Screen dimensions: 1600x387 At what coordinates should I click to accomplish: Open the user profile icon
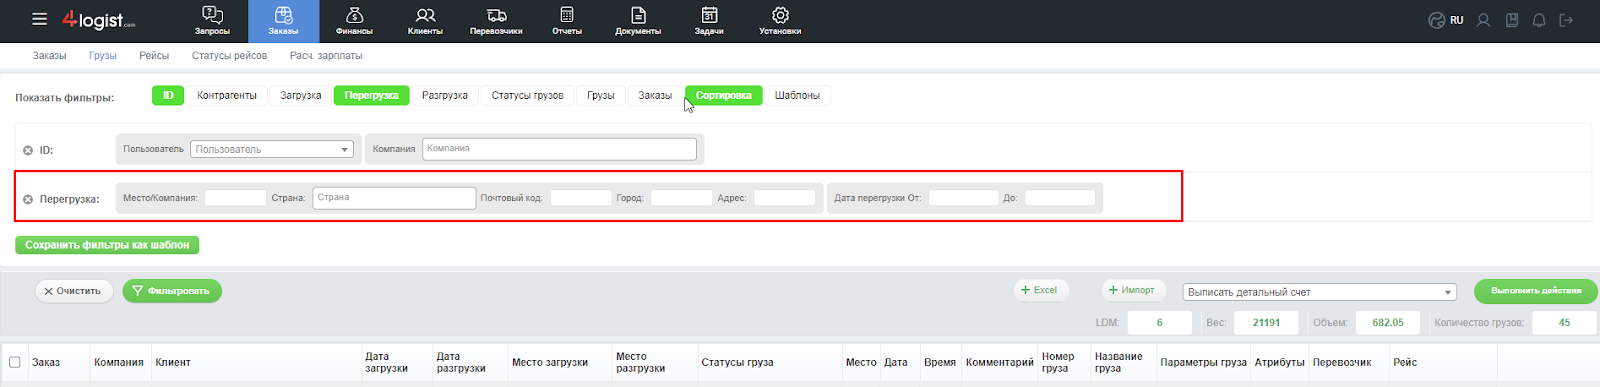pos(1484,20)
